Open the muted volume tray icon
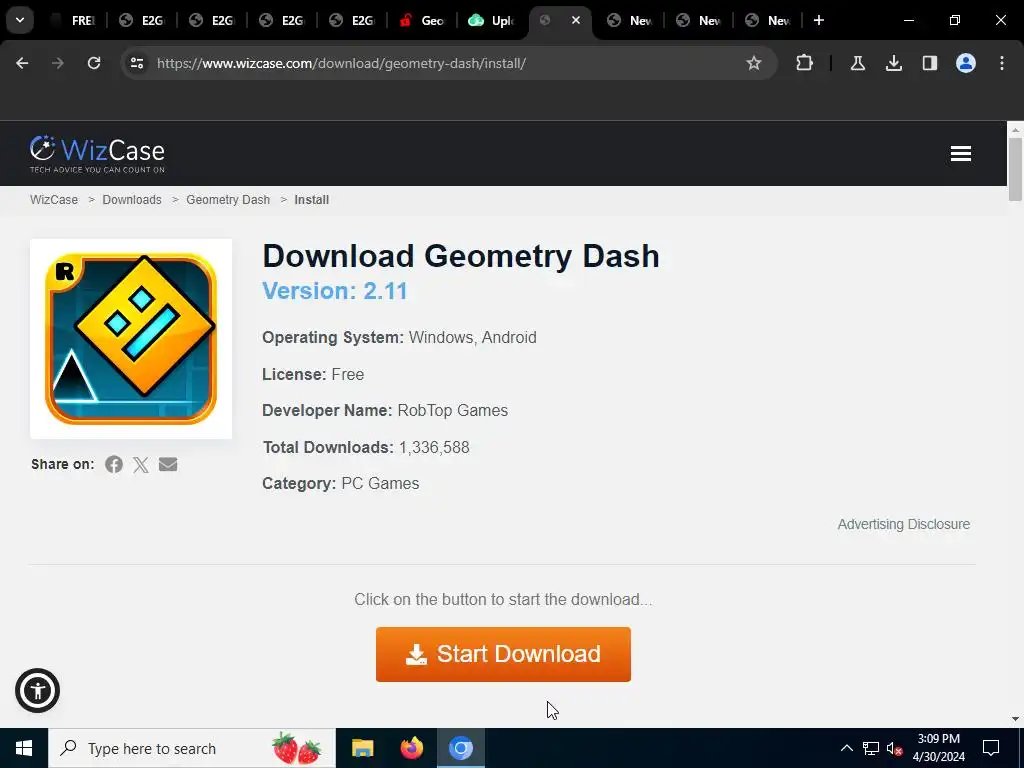This screenshot has width=1024, height=768. pyautogui.click(x=895, y=748)
